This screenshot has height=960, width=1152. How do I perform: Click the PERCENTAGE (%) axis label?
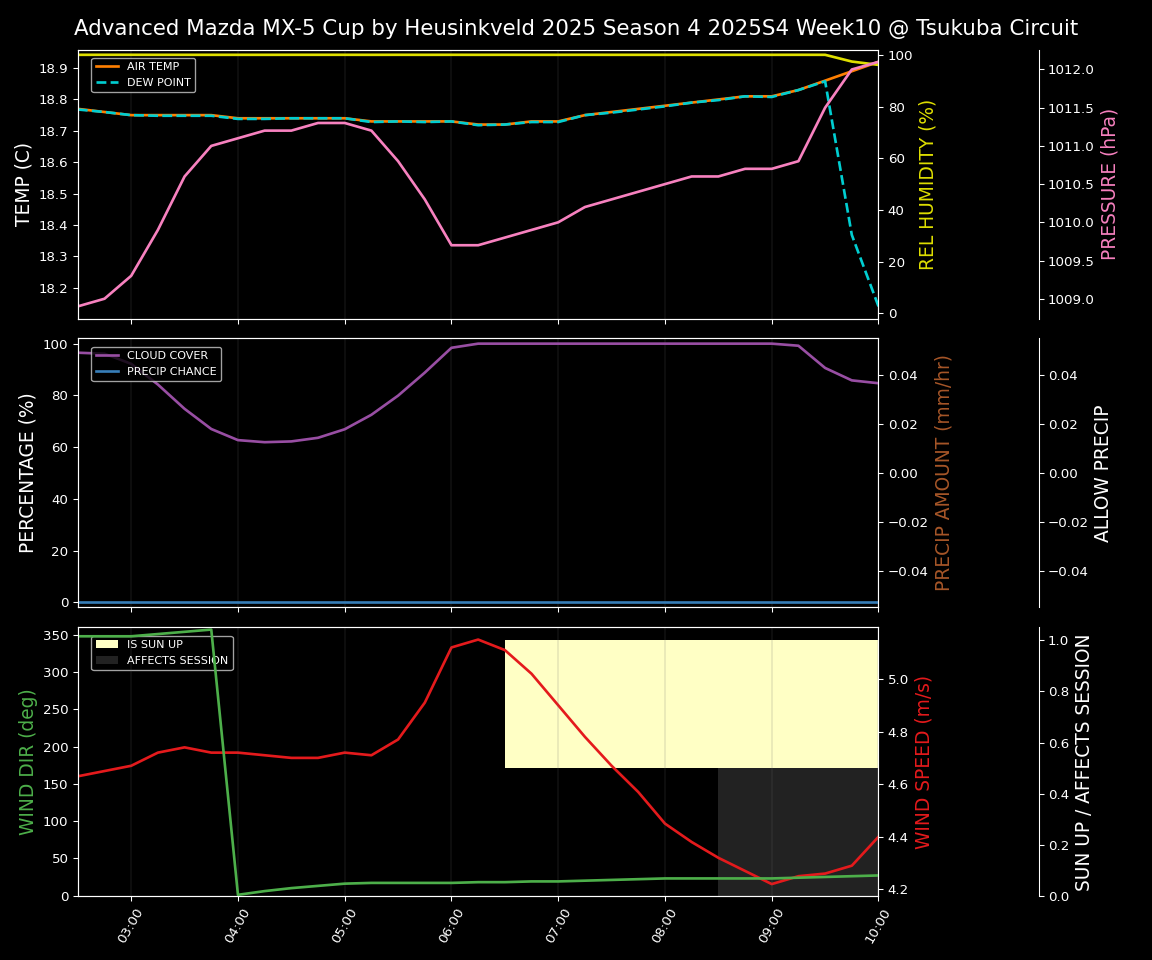tap(28, 473)
